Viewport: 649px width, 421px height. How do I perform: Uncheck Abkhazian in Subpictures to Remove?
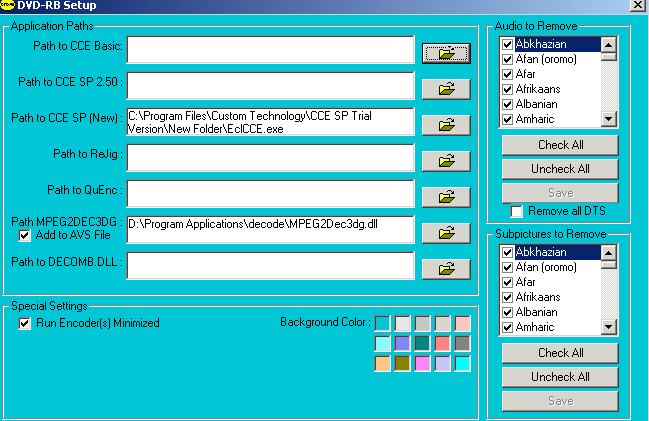click(507, 252)
